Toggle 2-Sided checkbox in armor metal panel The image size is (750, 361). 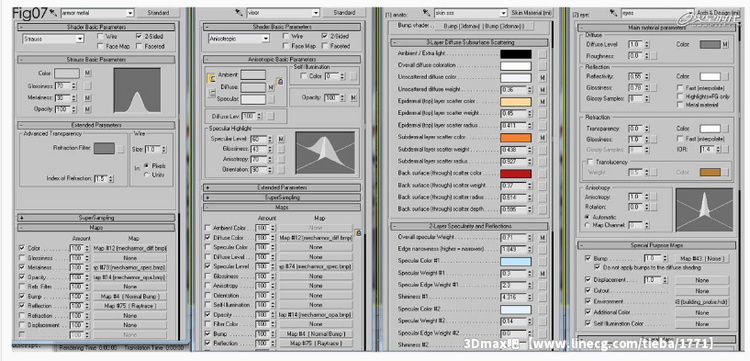pos(139,36)
